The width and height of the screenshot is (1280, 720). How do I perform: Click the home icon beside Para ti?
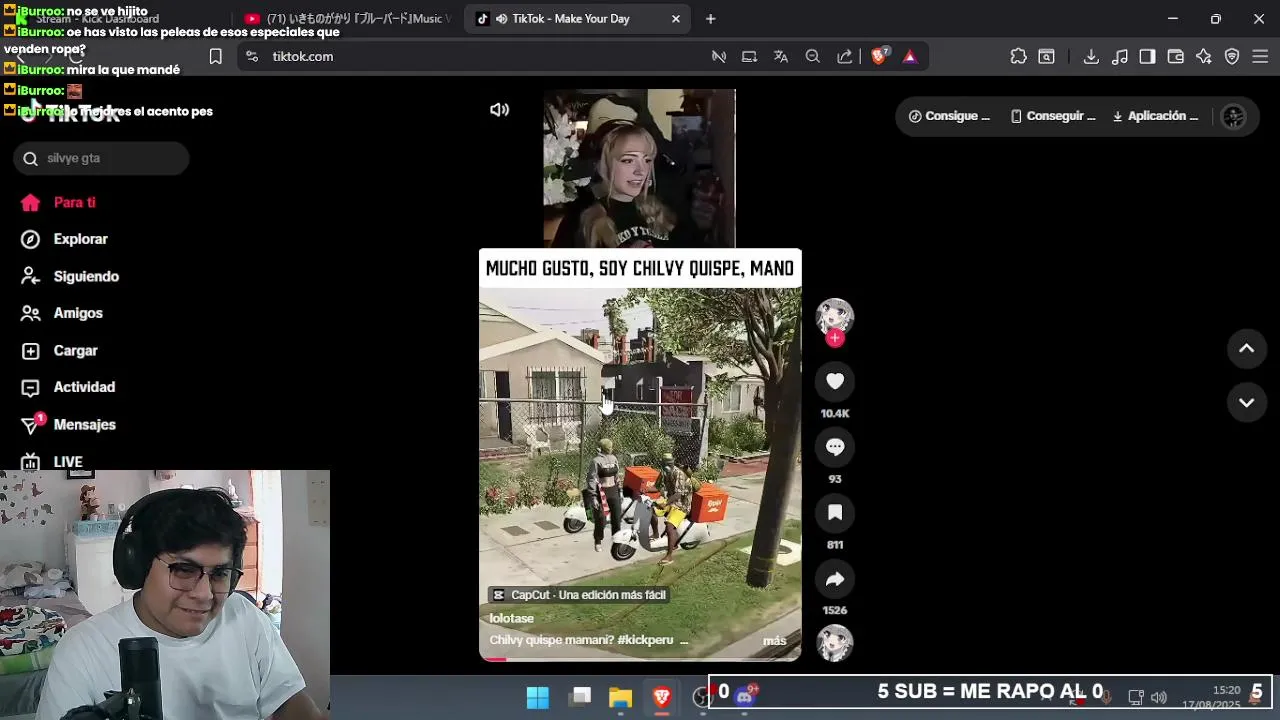[31, 202]
